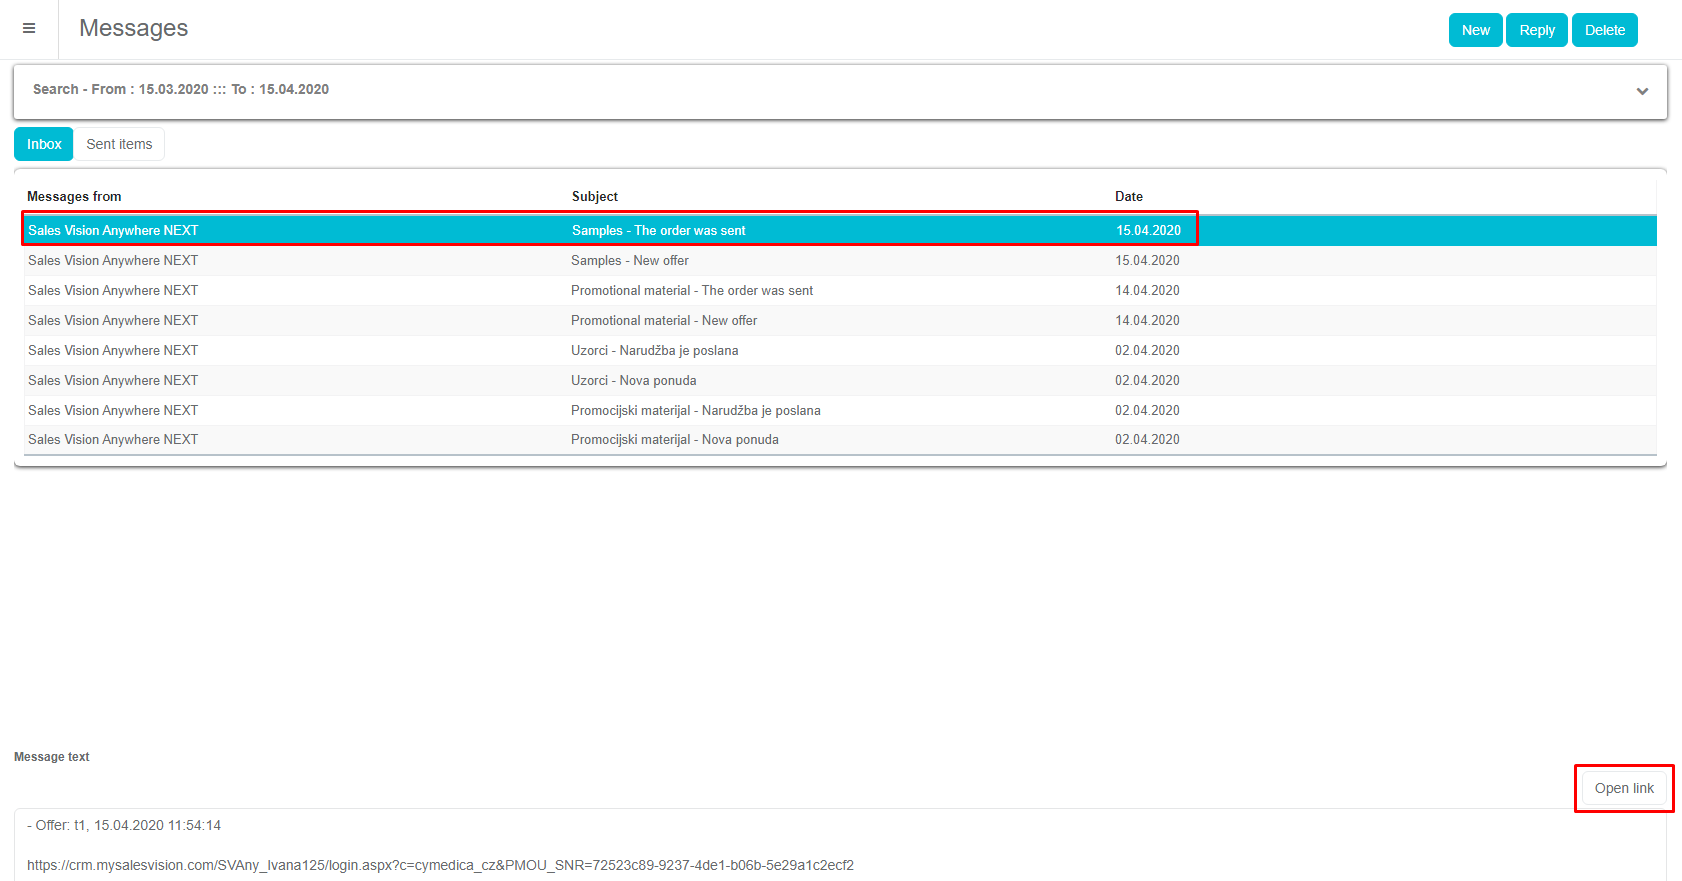Select 'Promocijski materijal - Narudžba je poslana' row
Viewport: 1682px width, 881px height.
[x=695, y=410]
